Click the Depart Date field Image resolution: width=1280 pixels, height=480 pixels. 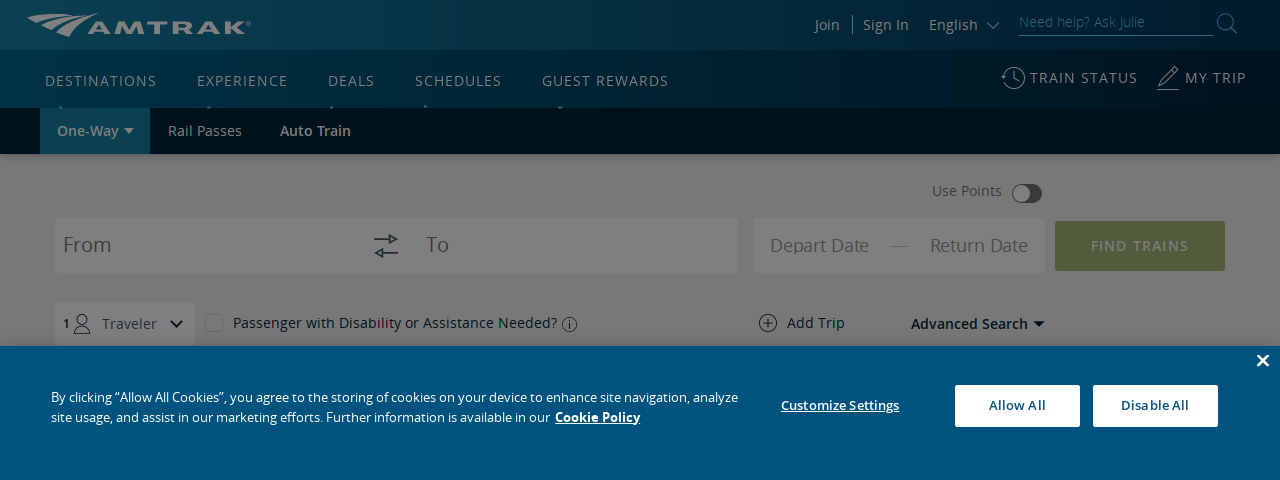[819, 246]
